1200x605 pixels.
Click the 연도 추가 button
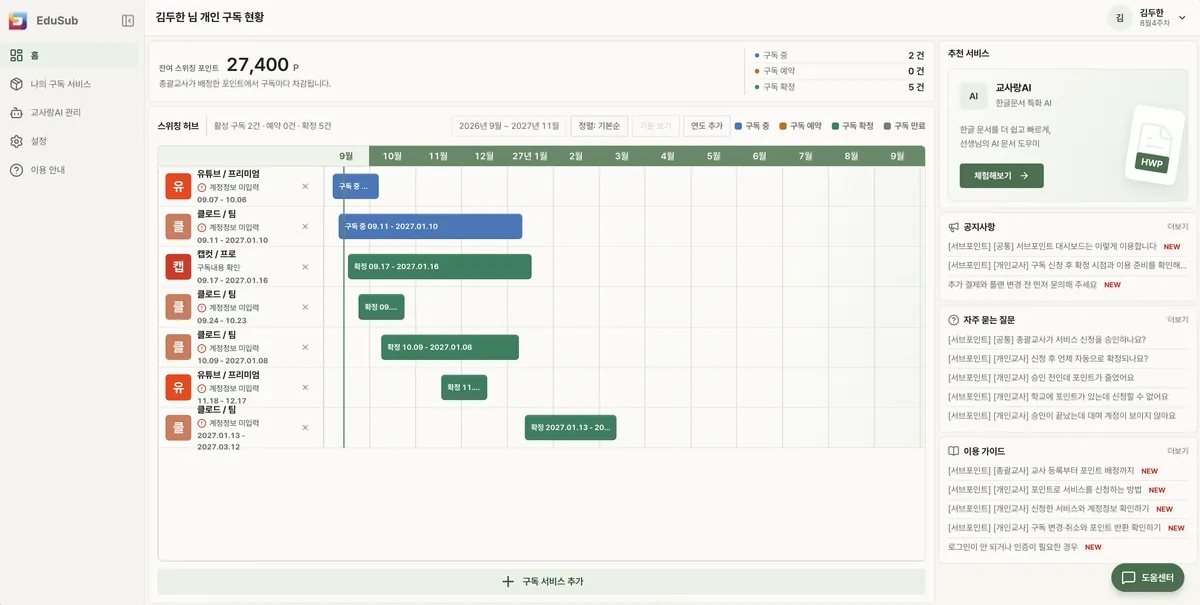tap(706, 126)
